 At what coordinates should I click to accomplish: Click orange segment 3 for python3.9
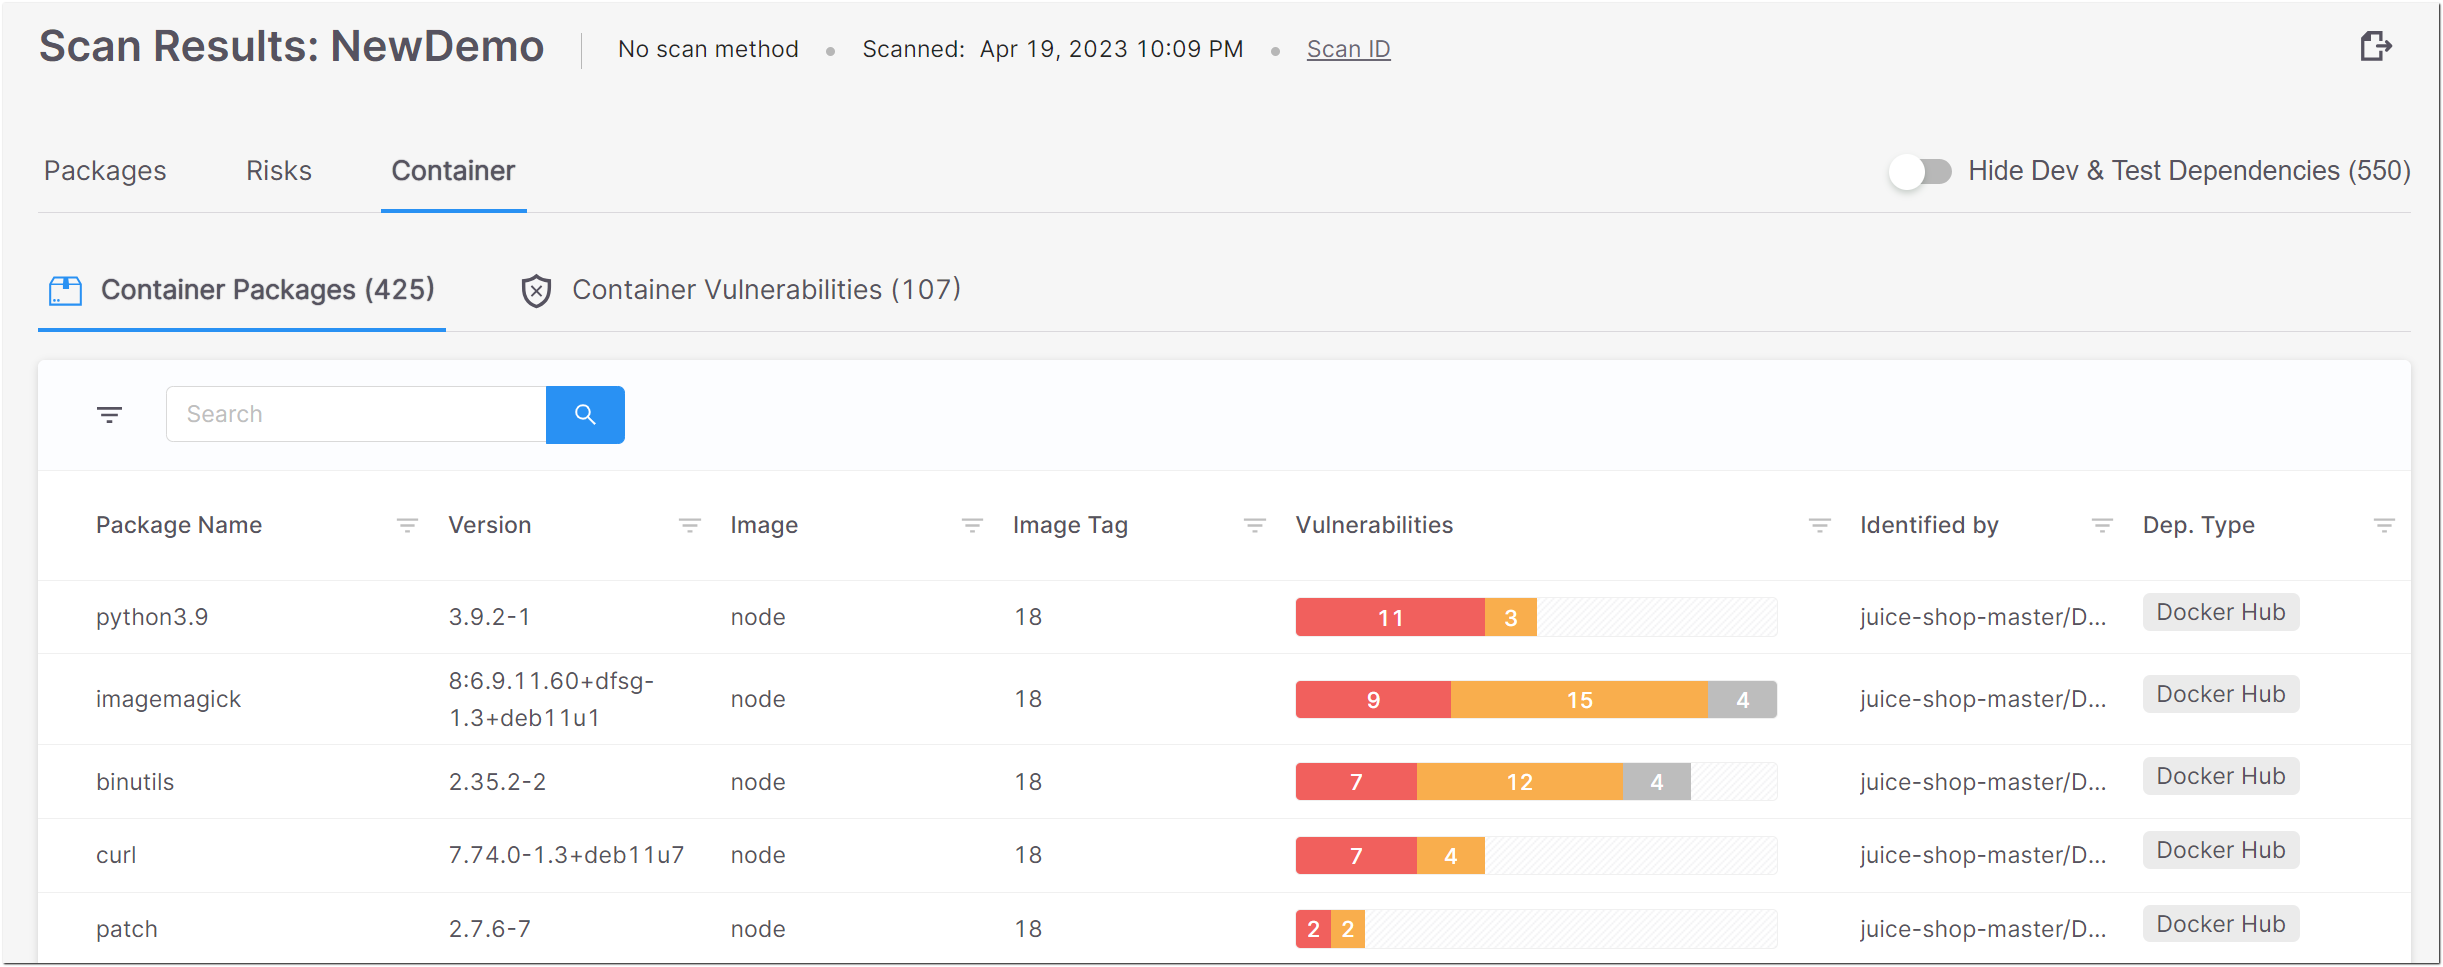pos(1511,617)
